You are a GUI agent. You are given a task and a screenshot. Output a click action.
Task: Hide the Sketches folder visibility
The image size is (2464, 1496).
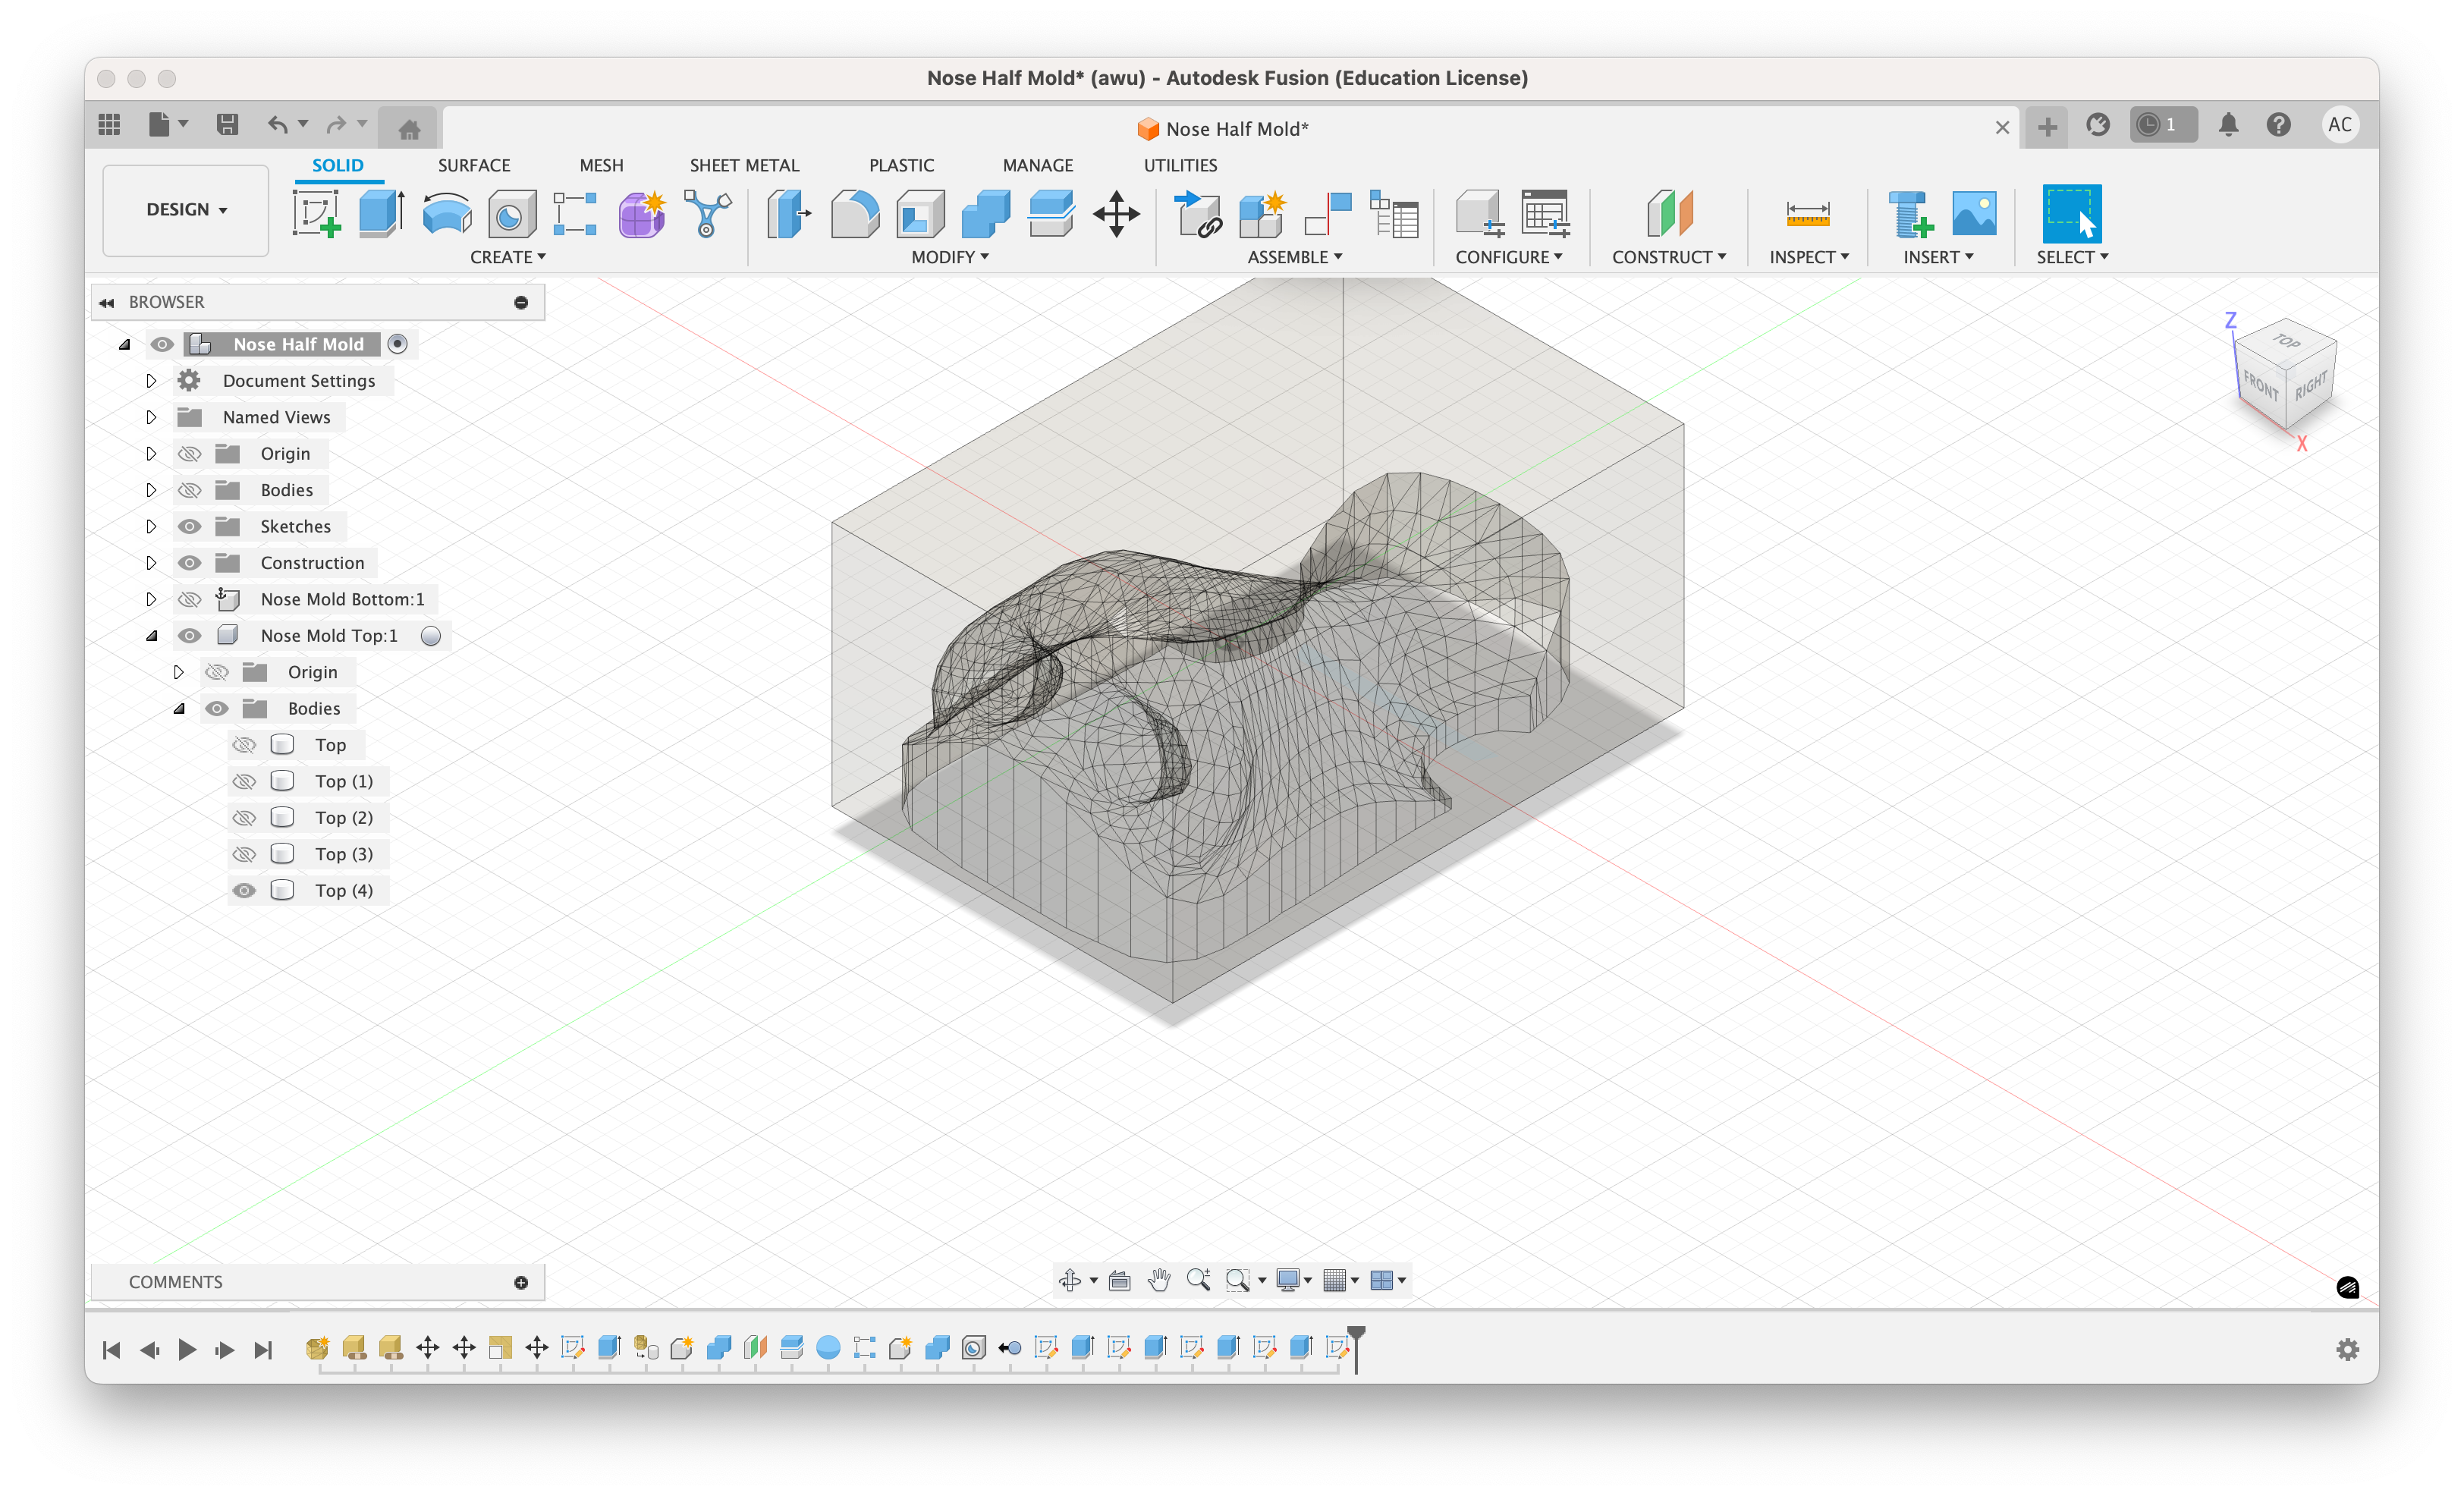189,527
